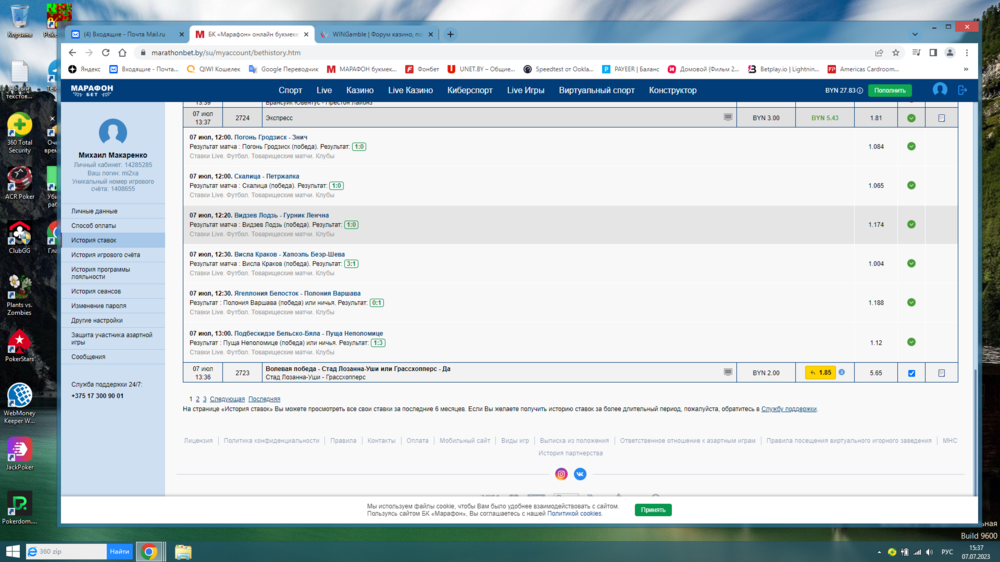Toggle the checkbox on bet 2723 row

[x=911, y=373]
